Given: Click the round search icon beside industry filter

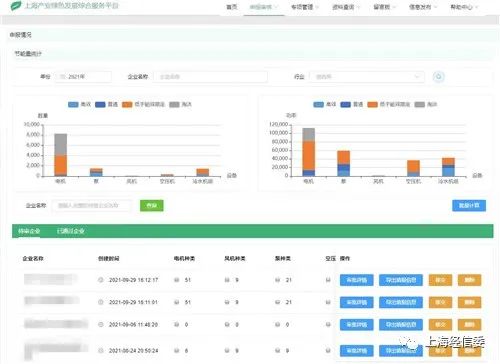Looking at the screenshot, I should click(438, 77).
